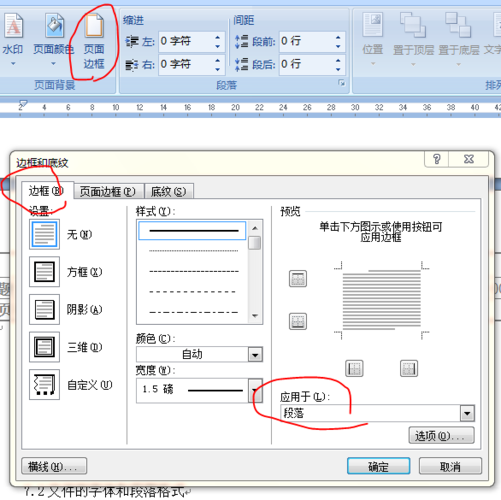The image size is (501, 500).
Task: Click the 段后 spacing after field
Action: pos(306,64)
